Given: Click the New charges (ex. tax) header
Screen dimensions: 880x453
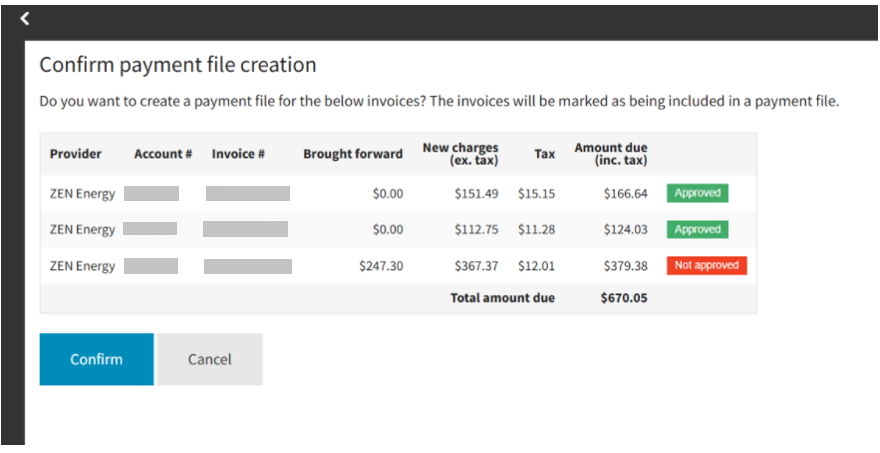Looking at the screenshot, I should tap(460, 154).
